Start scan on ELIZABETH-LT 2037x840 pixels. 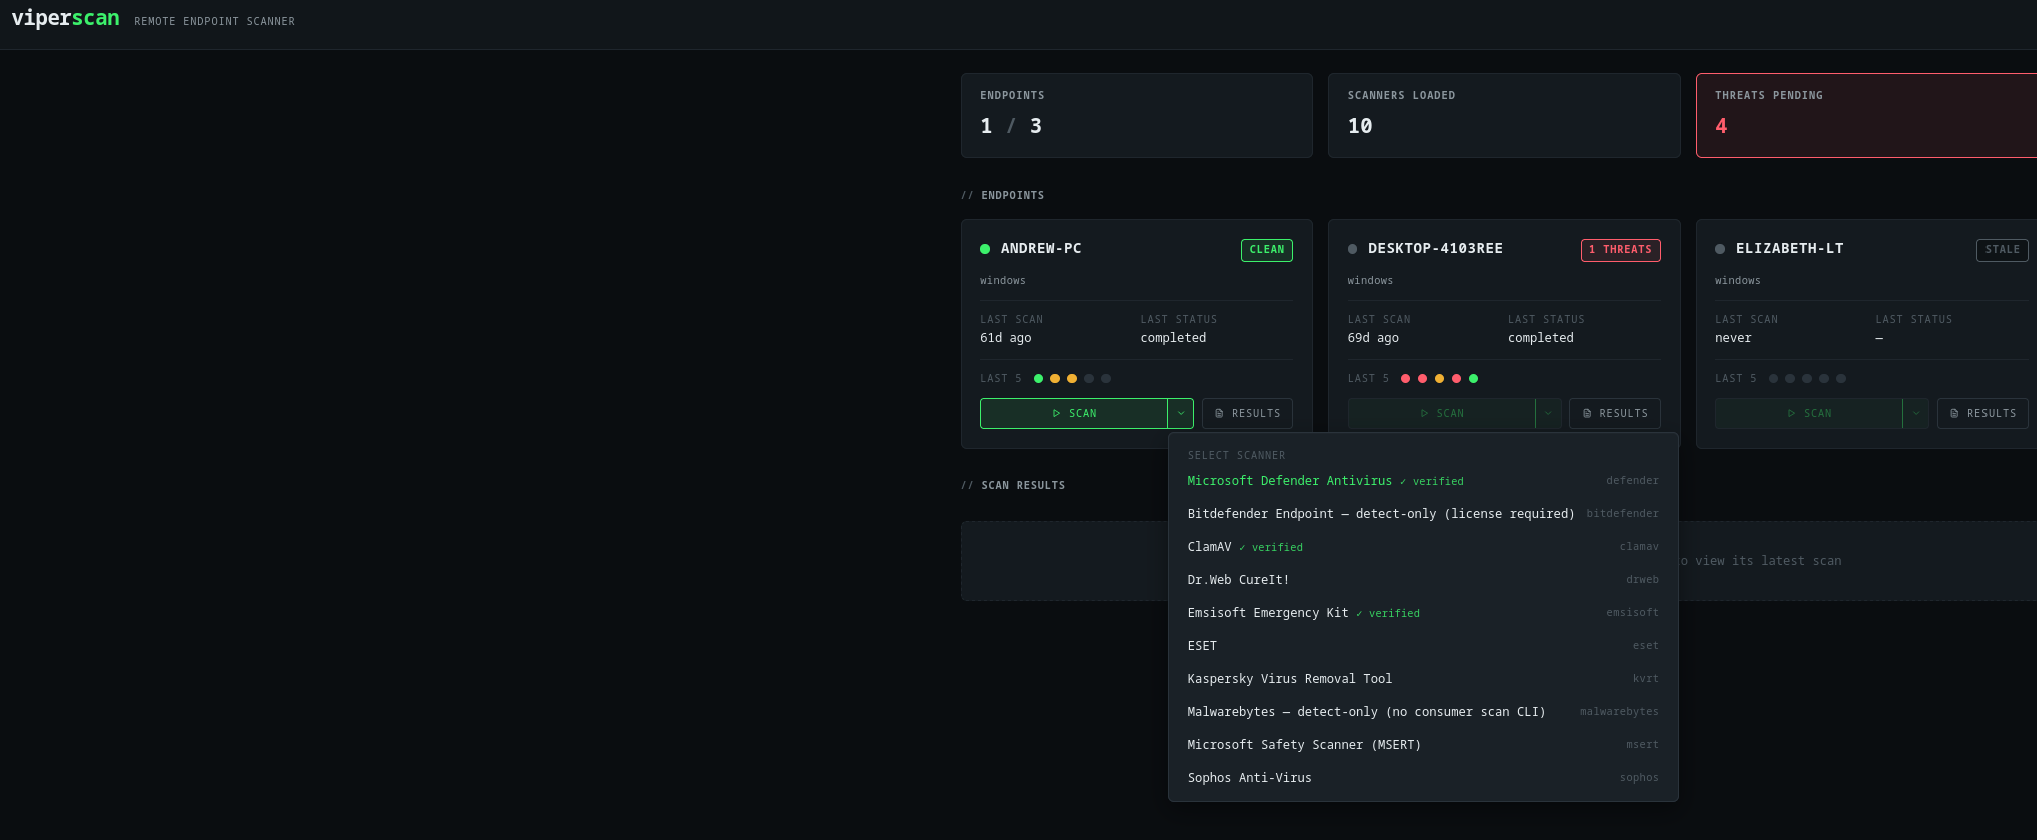tap(1808, 413)
